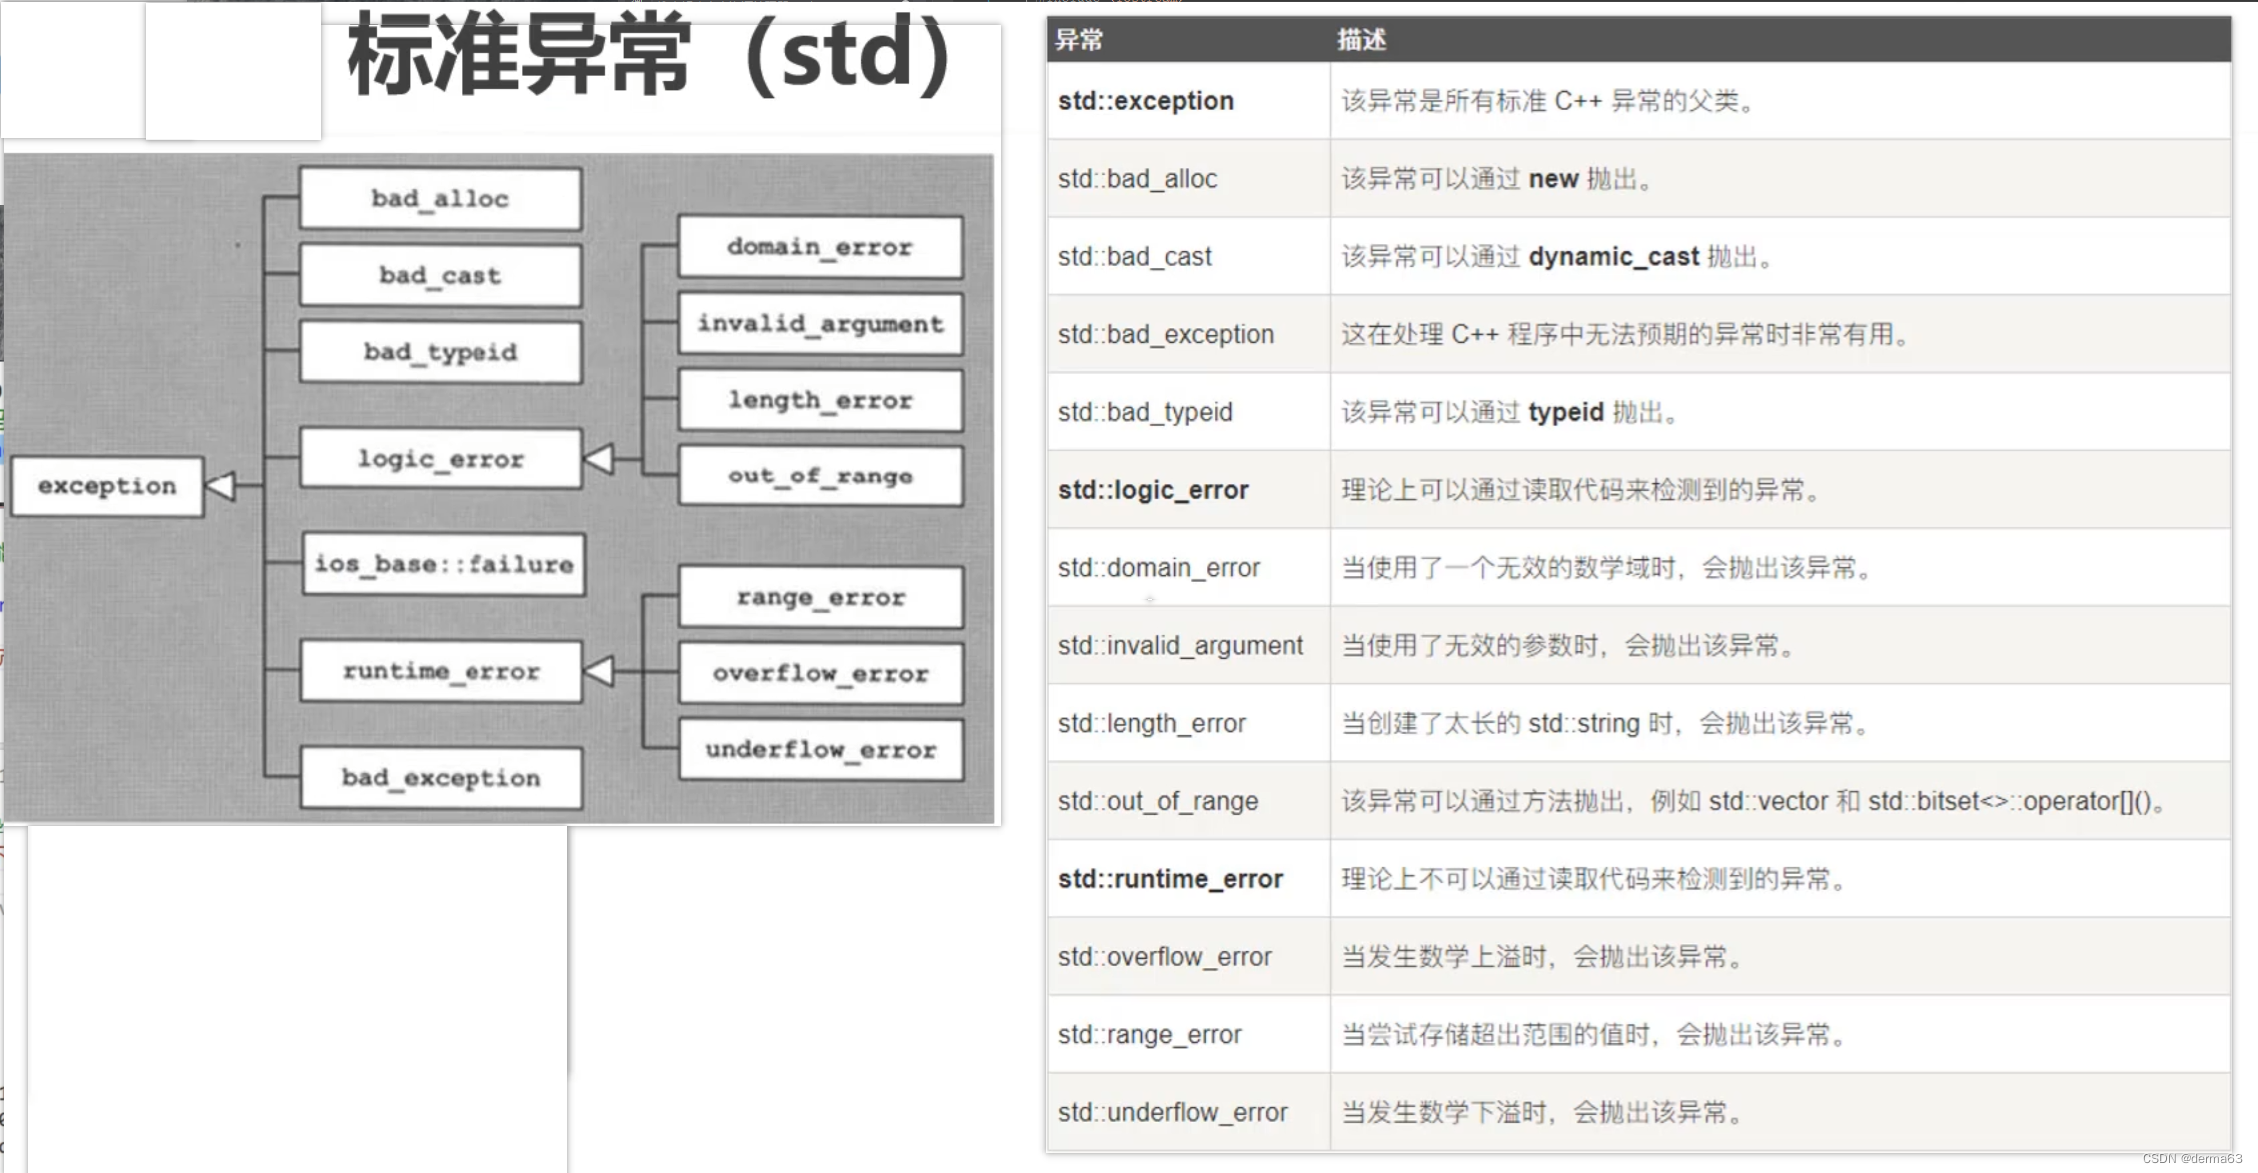
Task: Click the bad_alloc diagram box
Action: pyautogui.click(x=440, y=199)
